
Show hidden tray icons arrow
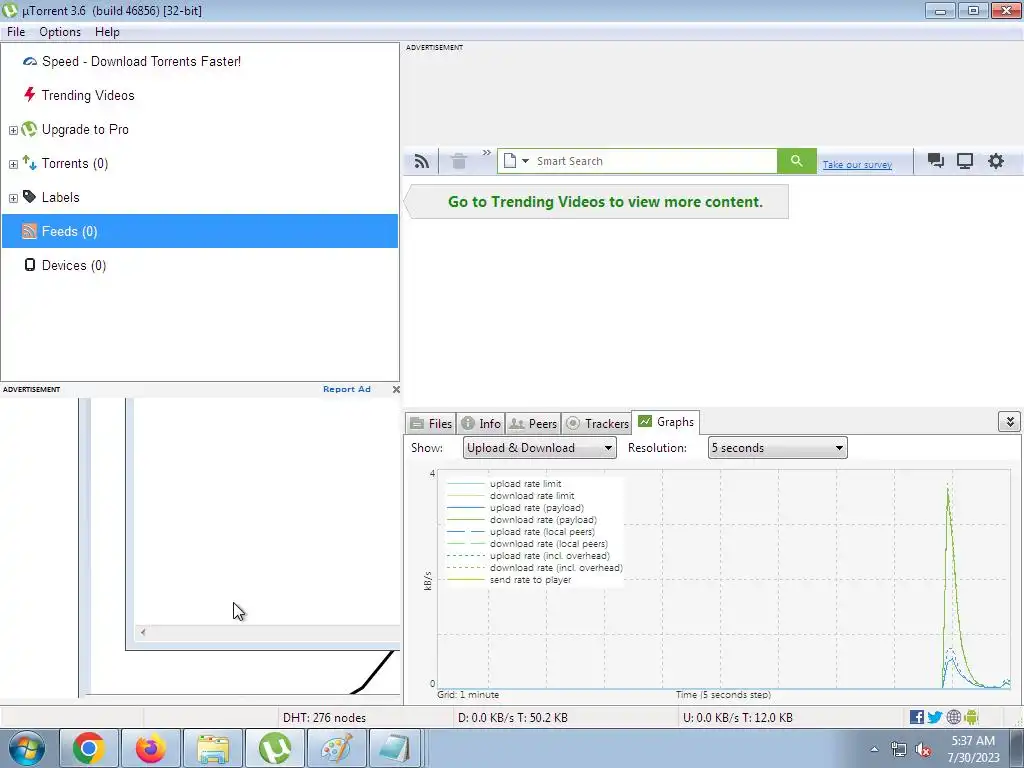tap(874, 749)
